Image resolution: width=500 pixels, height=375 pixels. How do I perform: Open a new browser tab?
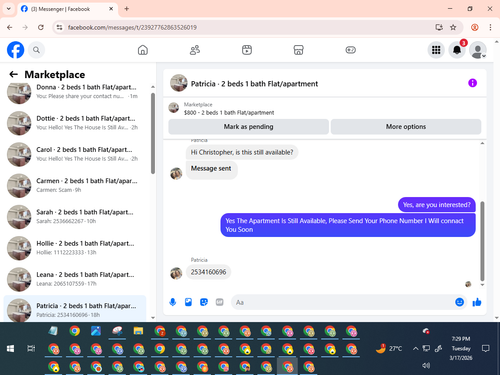pyautogui.click(x=127, y=9)
